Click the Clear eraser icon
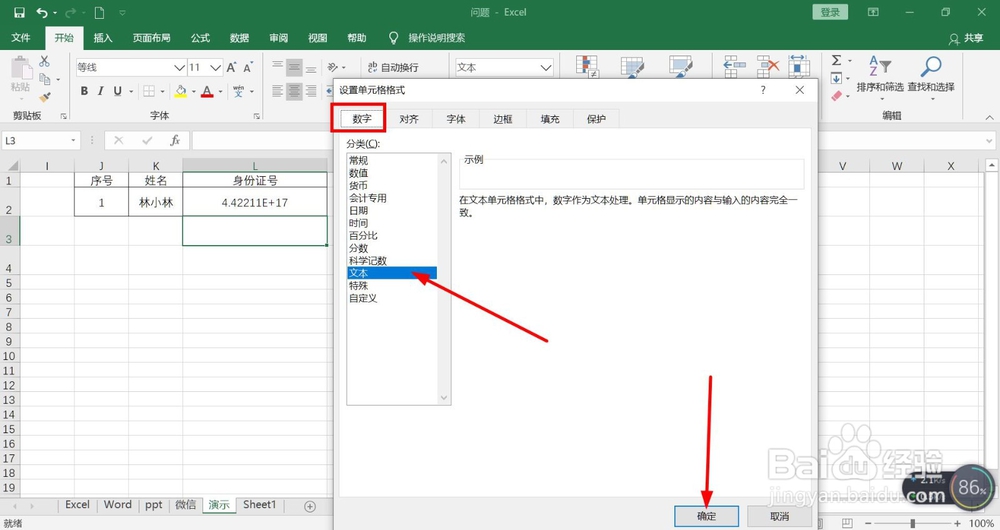The image size is (1000, 530). (836, 96)
